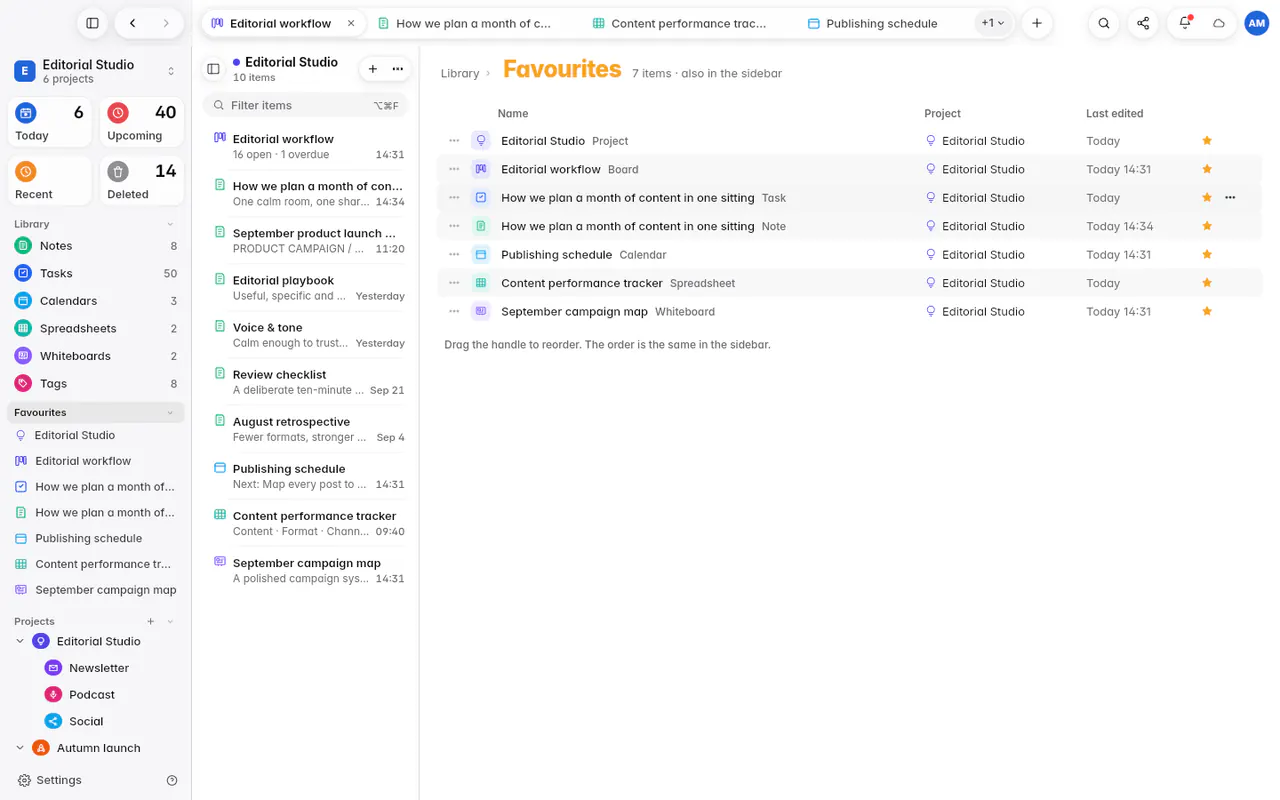Unstar the Note row's favourite star
The width and height of the screenshot is (1280, 800).
coord(1207,226)
